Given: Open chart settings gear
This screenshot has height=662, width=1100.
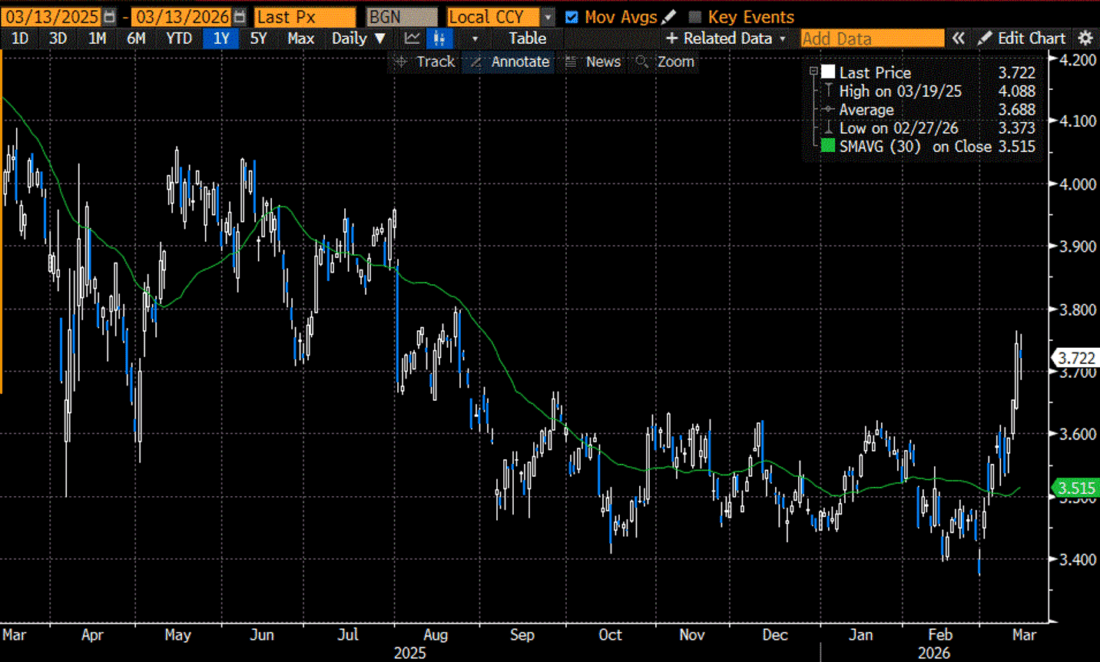Looking at the screenshot, I should click(x=1085, y=38).
